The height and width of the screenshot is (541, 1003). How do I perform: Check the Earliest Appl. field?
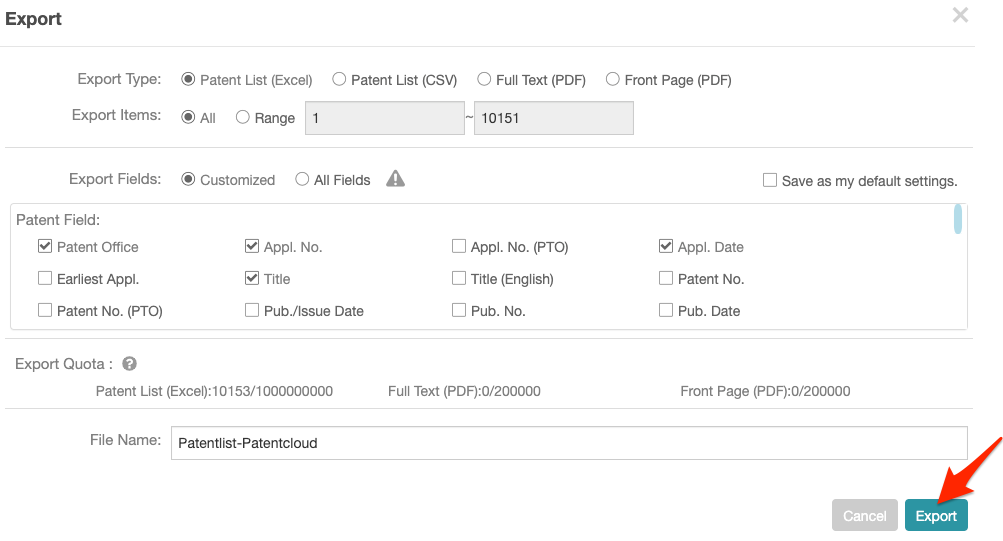(x=45, y=278)
